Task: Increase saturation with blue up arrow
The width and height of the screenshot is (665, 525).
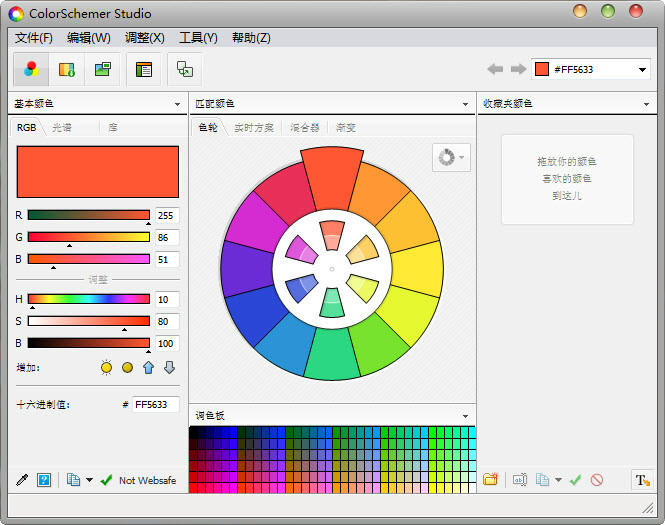Action: pos(148,367)
